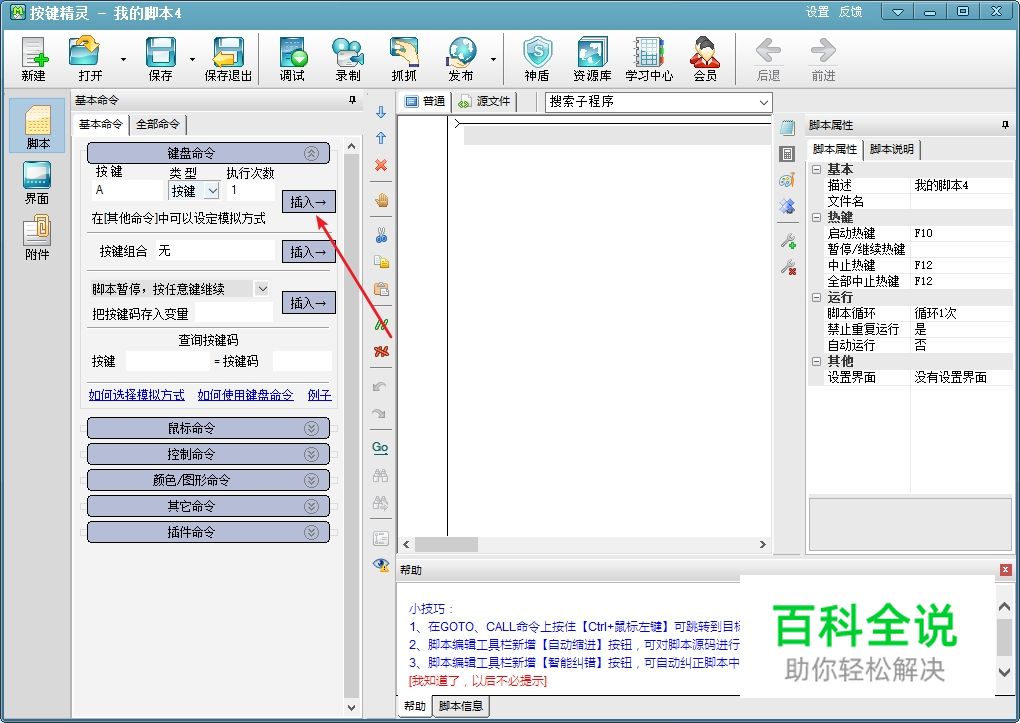Screen dimensions: 1020x723
Task: Click 插入 button beside 按键组合
Action: click(x=308, y=252)
